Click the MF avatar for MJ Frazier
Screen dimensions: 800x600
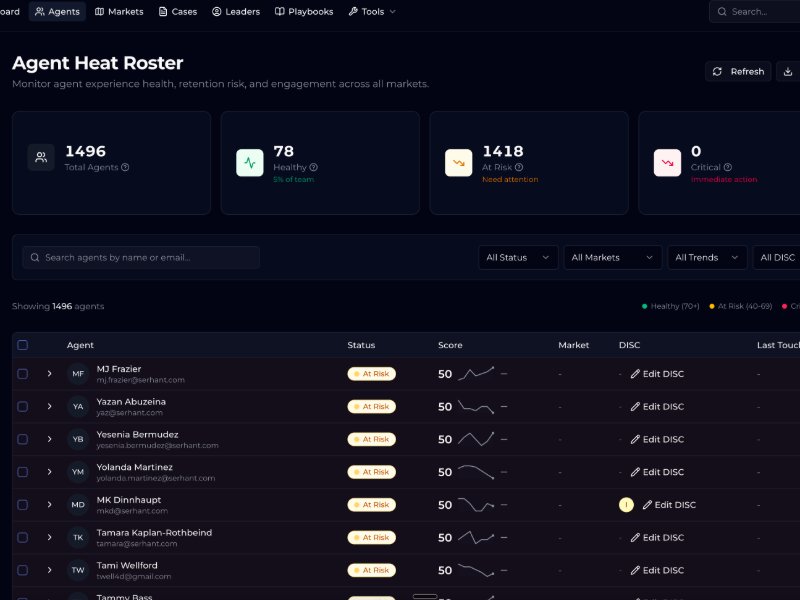point(78,374)
